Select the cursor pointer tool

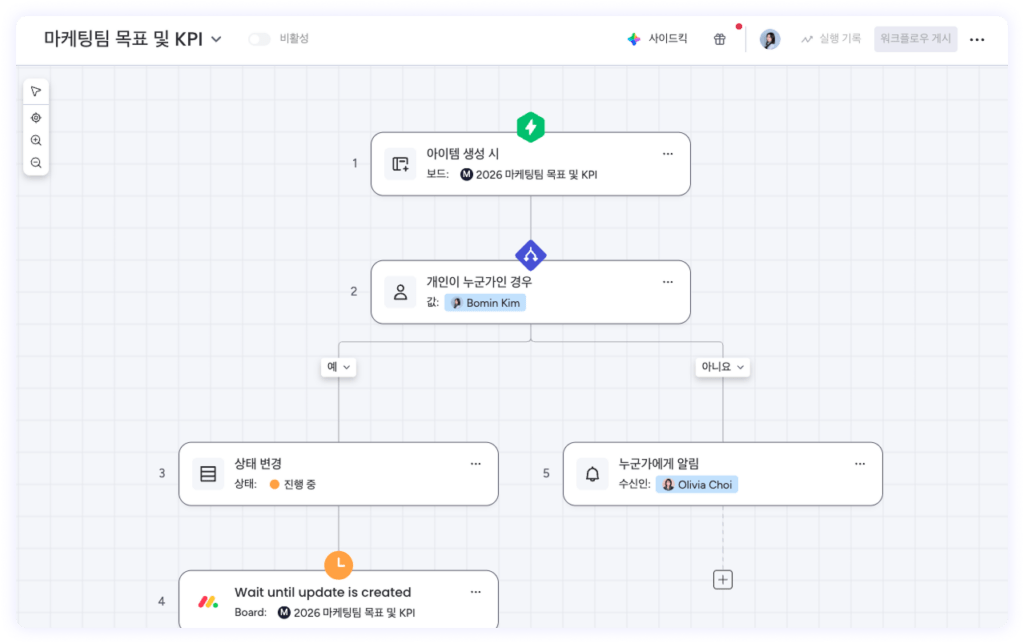click(x=36, y=92)
